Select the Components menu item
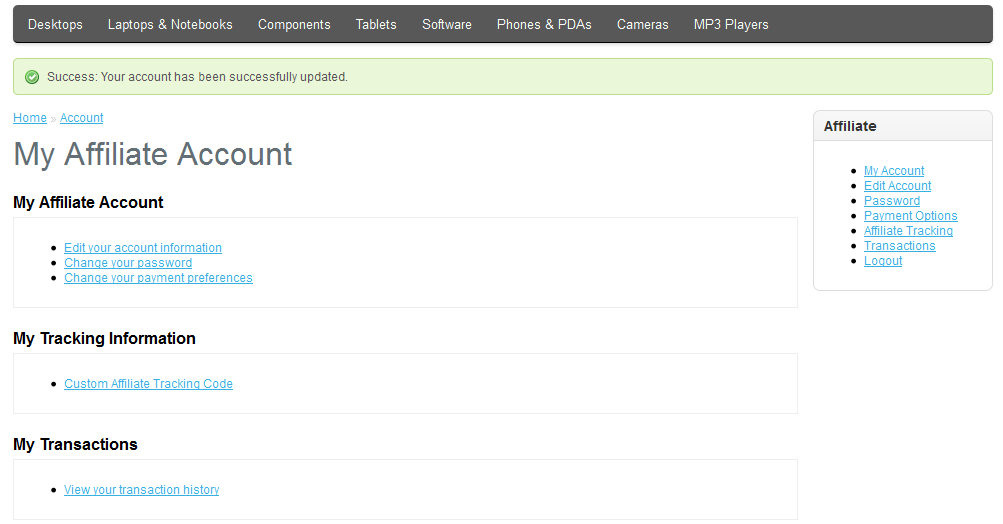This screenshot has height=524, width=1003. [x=294, y=24]
